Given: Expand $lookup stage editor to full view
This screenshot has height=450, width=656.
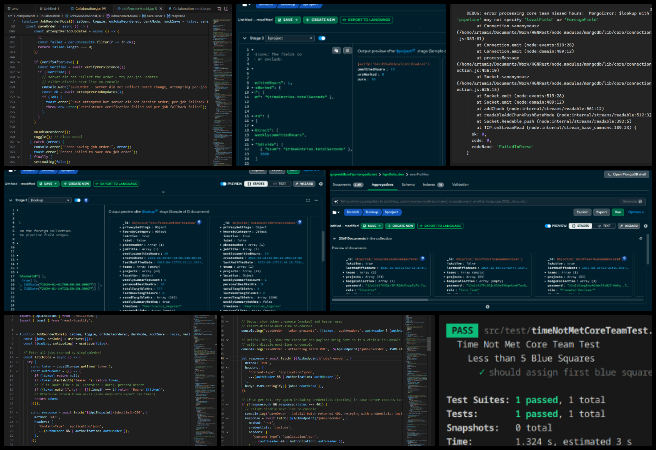Looking at the screenshot, I should click(308, 200).
